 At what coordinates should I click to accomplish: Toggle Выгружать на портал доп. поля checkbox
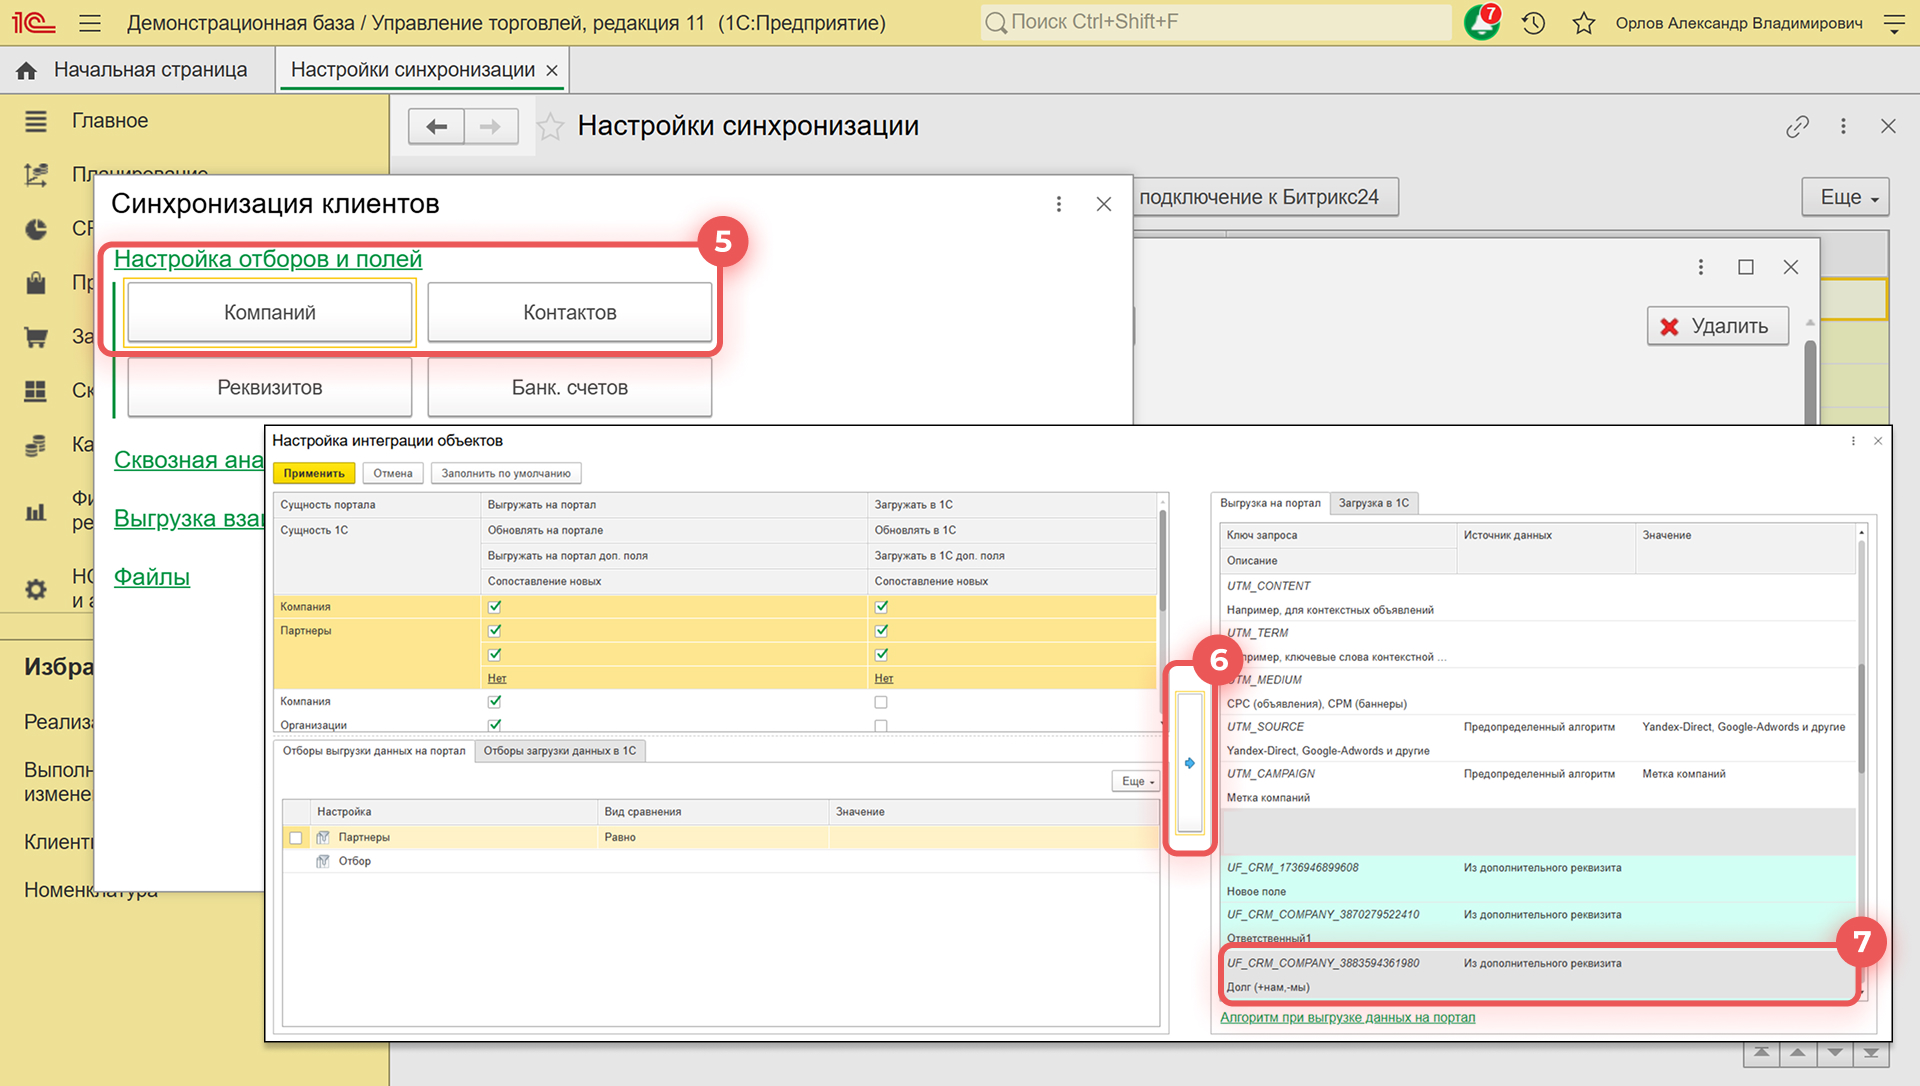(494, 654)
